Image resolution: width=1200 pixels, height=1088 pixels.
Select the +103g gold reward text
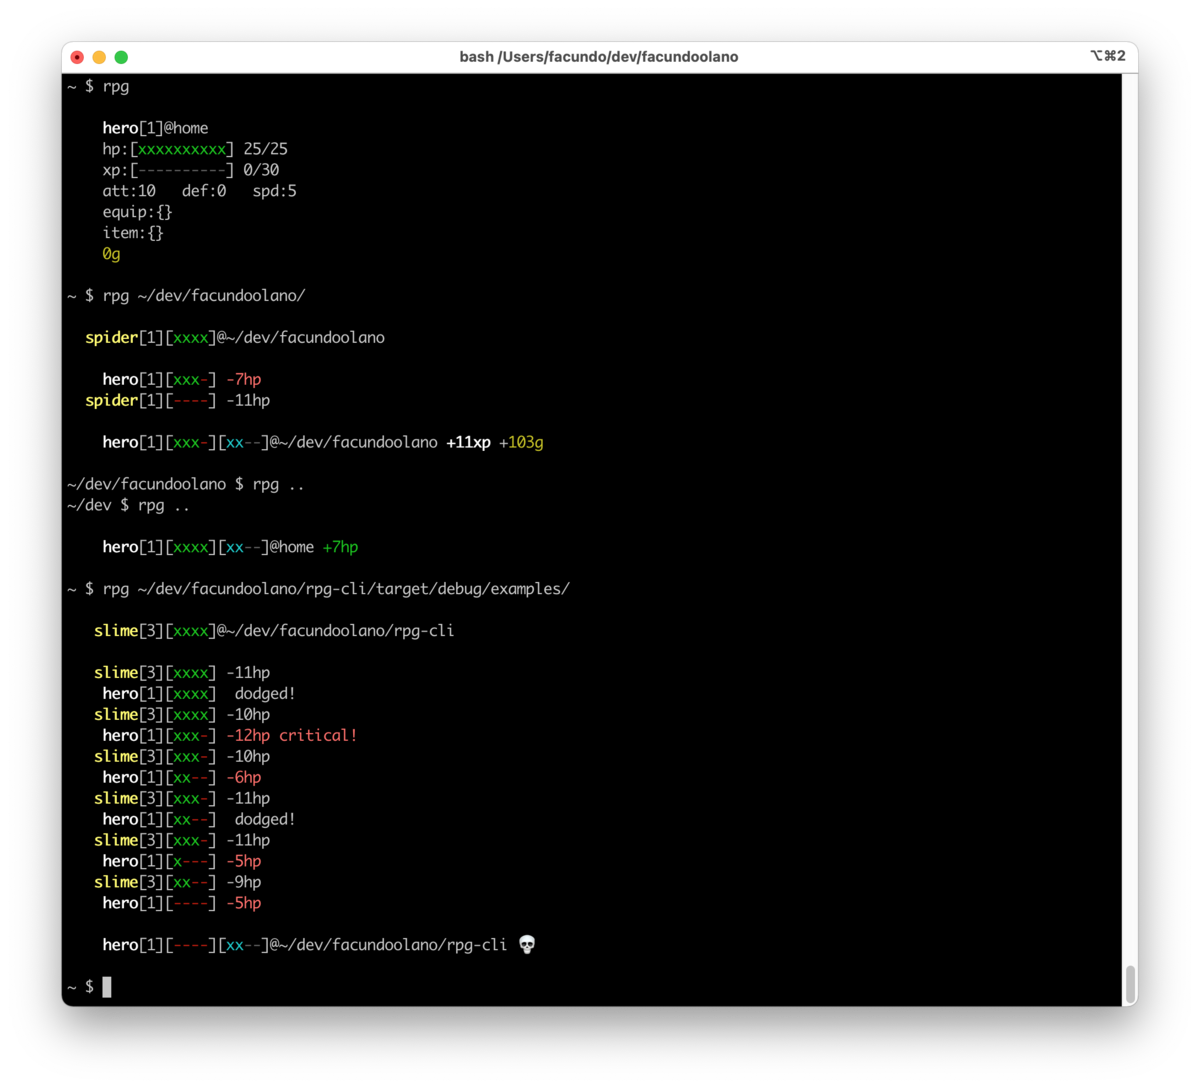point(521,441)
